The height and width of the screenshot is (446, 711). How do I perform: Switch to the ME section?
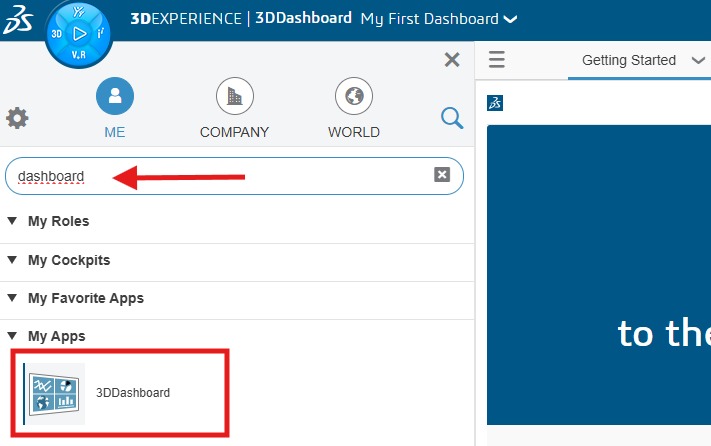[x=115, y=108]
